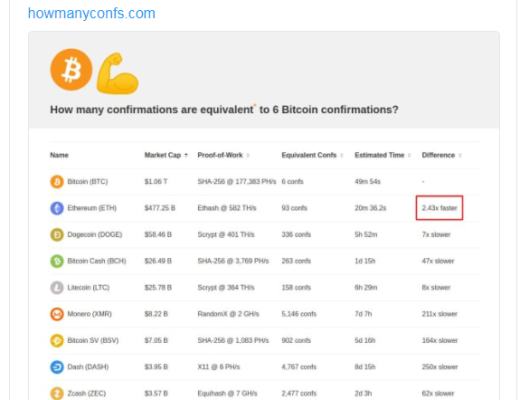This screenshot has width=520, height=400.
Task: Click the X11 @ 6 PH/s cell
Action: point(218,367)
